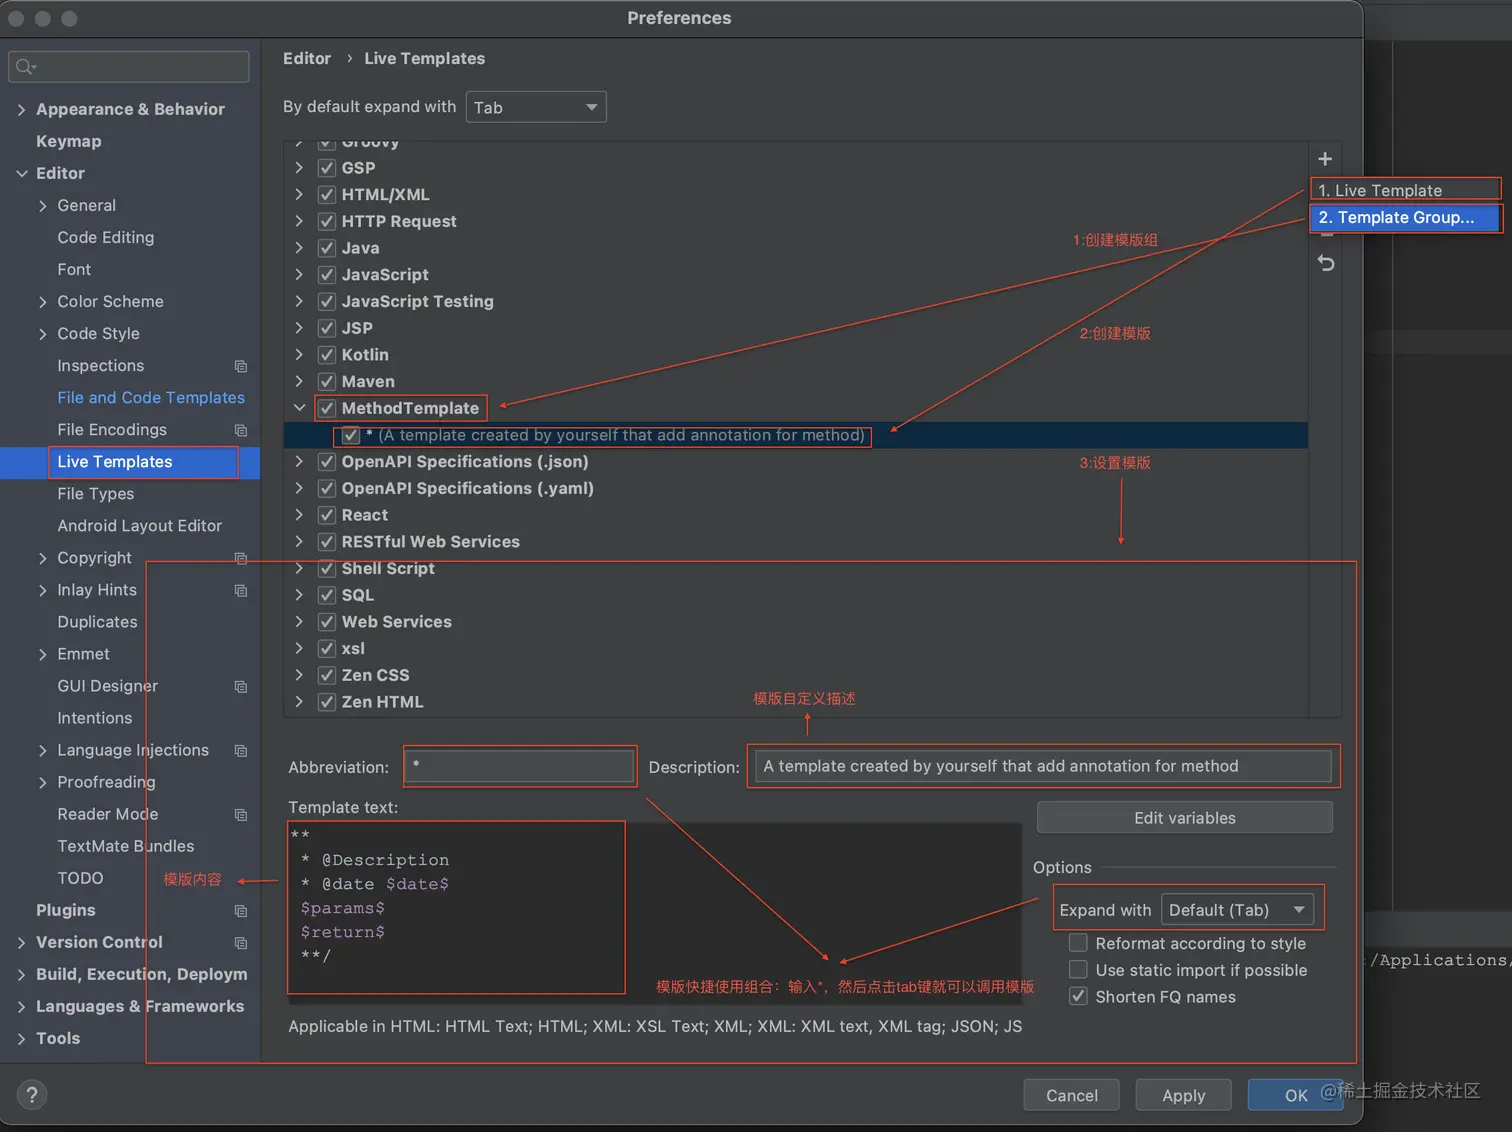Expand the JavaScript template group
Image resolution: width=1512 pixels, height=1132 pixels.
(x=299, y=275)
